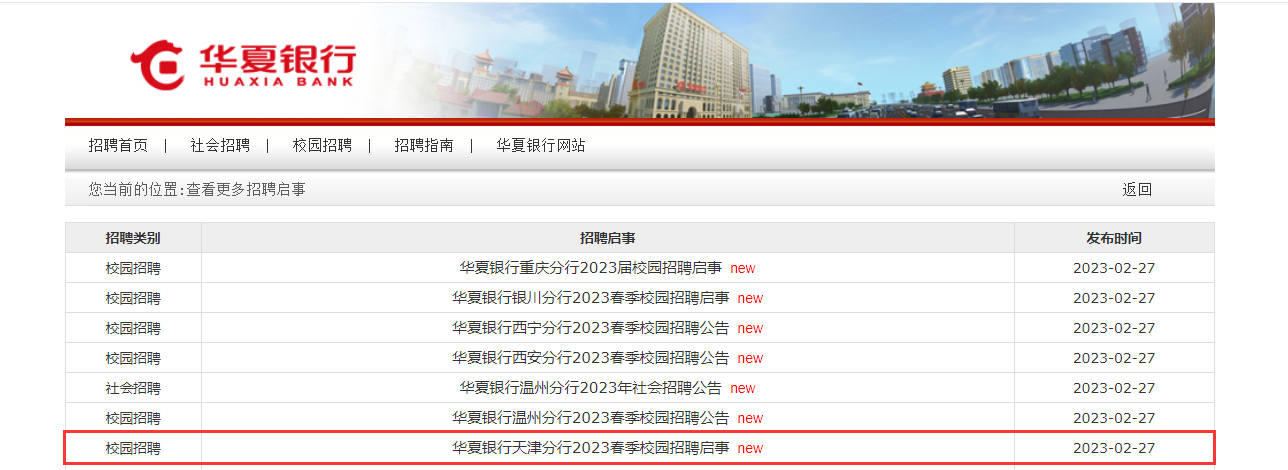This screenshot has width=1288, height=470.
Task: Click the date cell in 天津分行 row
Action: click(1114, 448)
